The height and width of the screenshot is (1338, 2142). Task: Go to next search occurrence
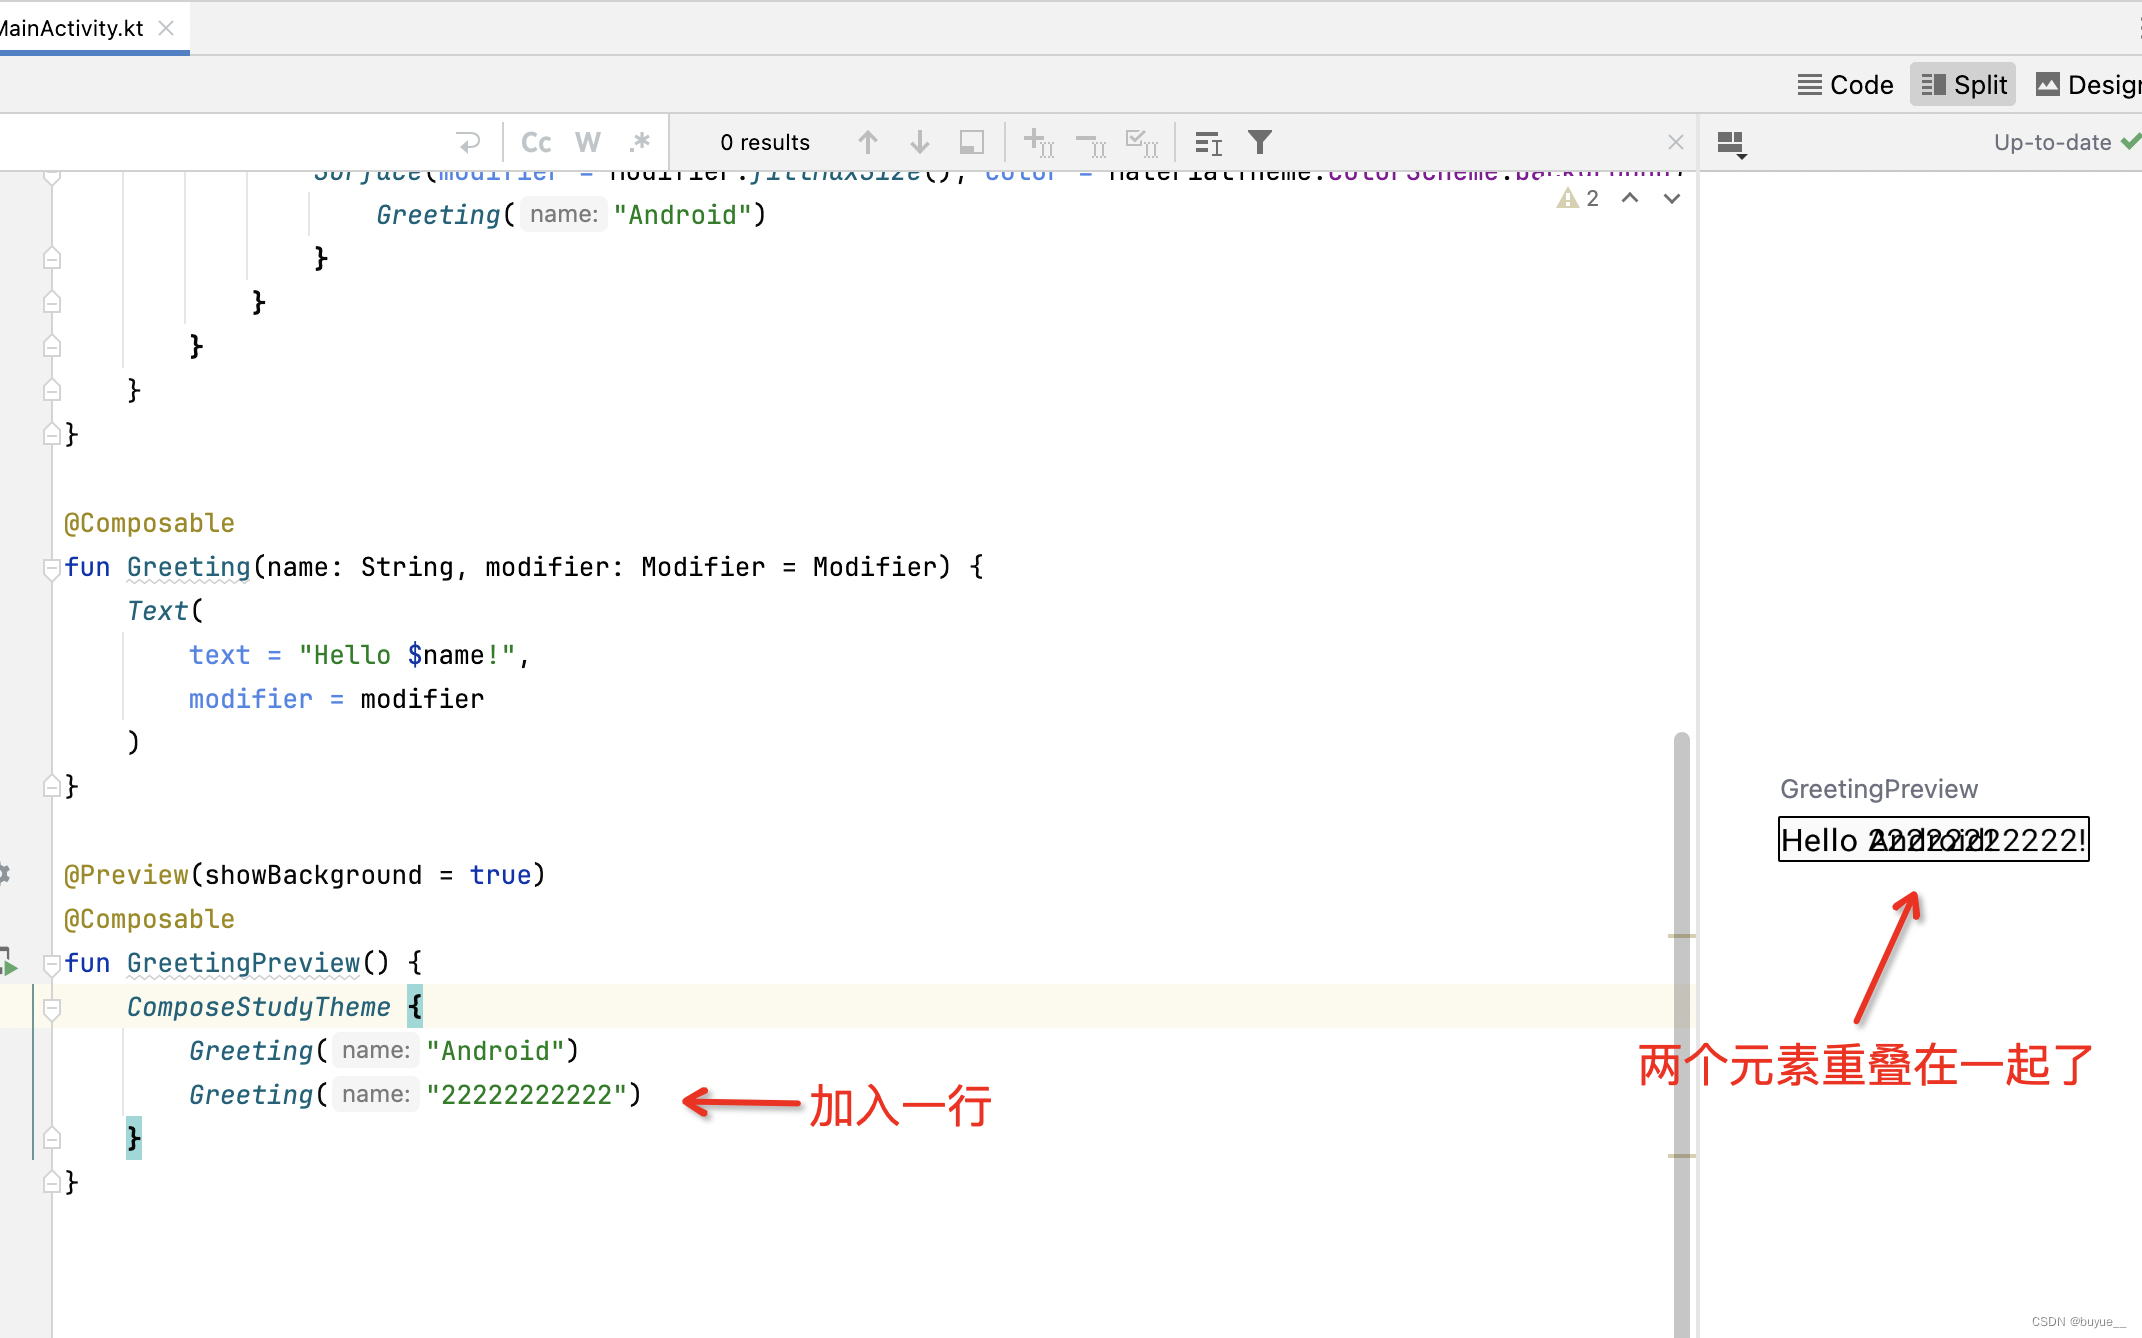coord(920,142)
